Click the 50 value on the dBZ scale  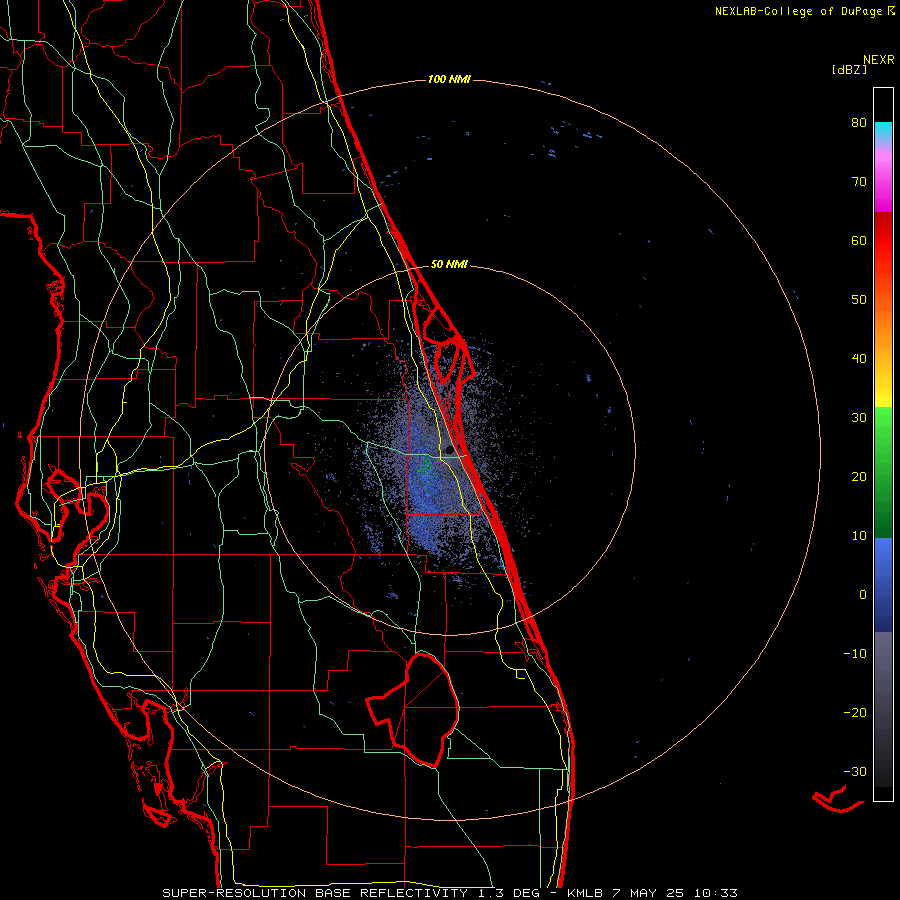859,300
